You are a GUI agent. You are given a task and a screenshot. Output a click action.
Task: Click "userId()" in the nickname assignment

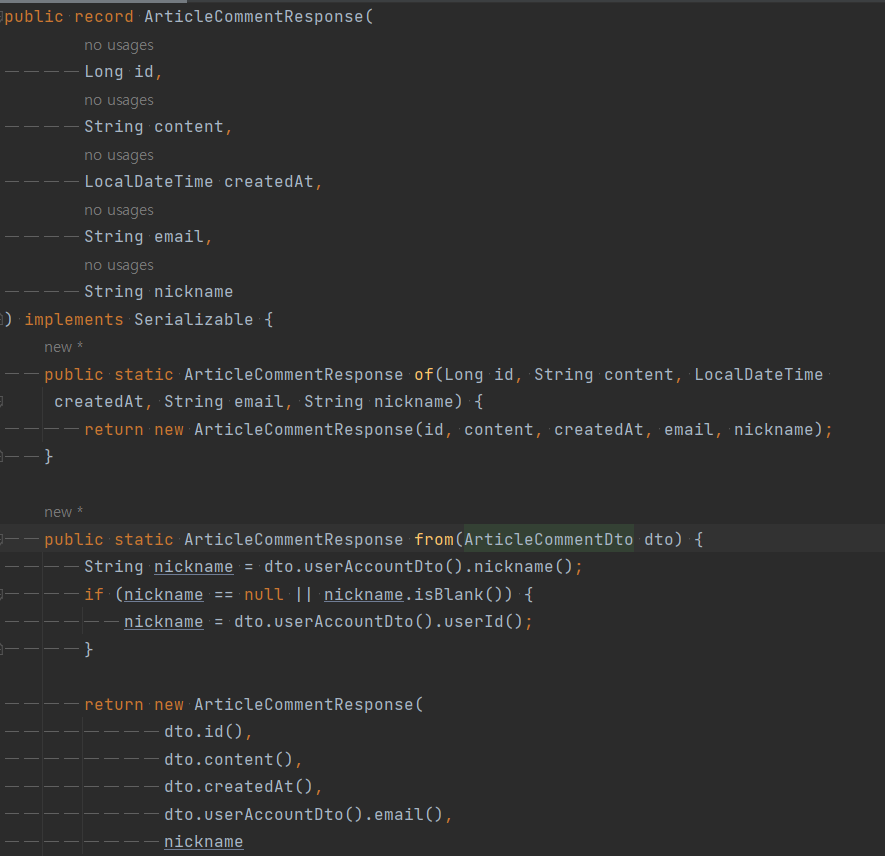[x=483, y=621]
